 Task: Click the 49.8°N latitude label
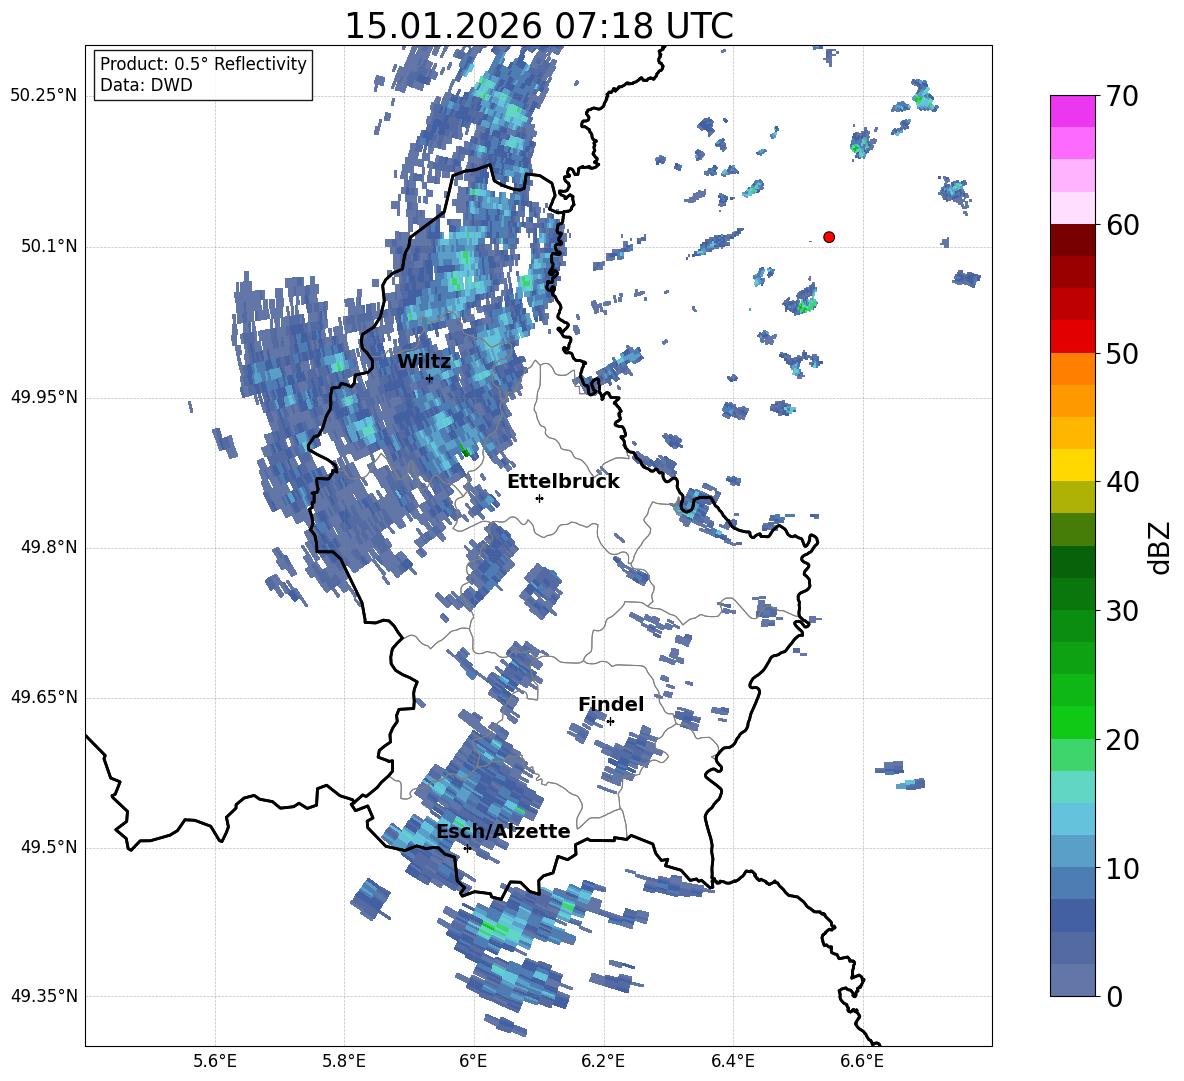point(49,547)
